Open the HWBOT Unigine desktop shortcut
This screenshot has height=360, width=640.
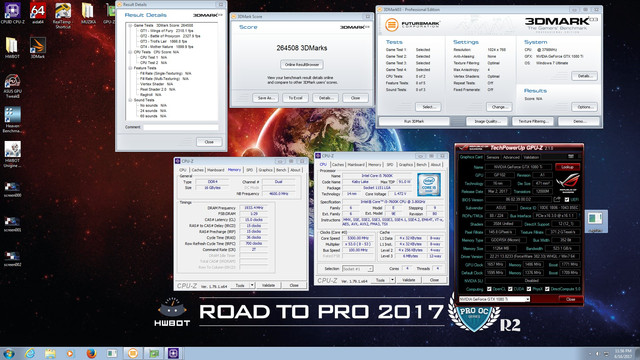(12, 154)
